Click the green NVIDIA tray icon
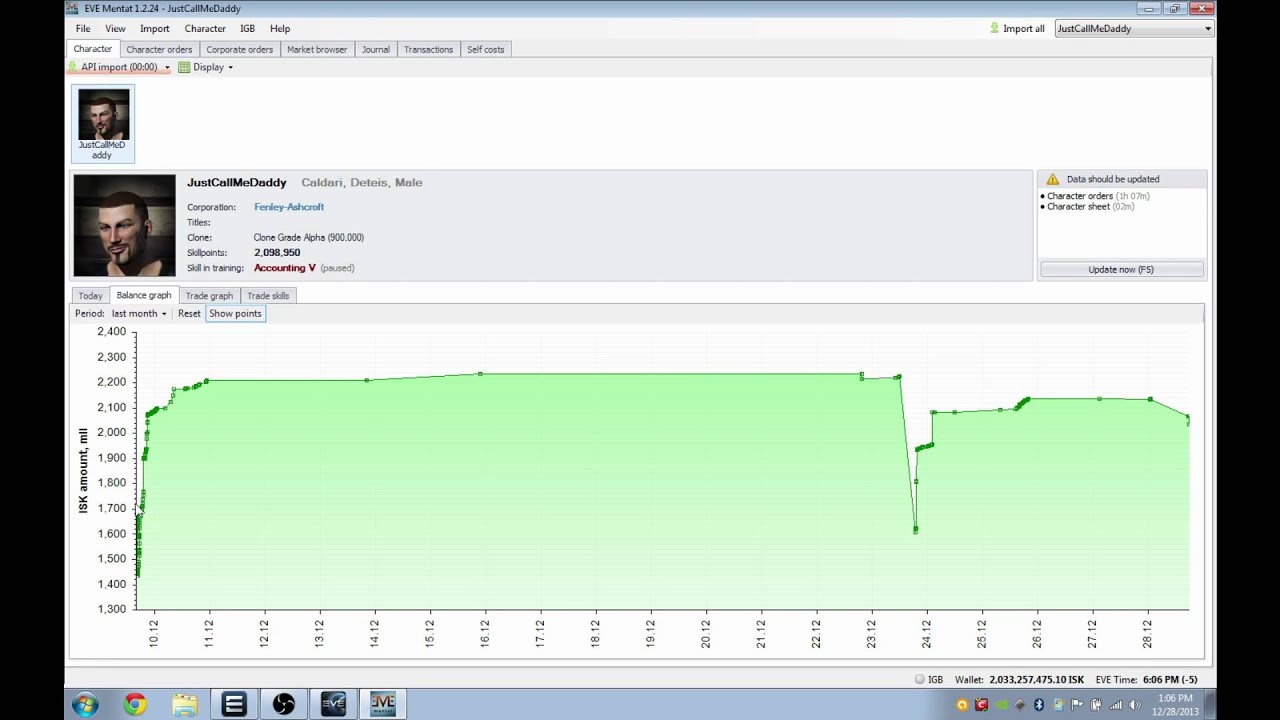This screenshot has width=1280, height=720. tap(1000, 705)
